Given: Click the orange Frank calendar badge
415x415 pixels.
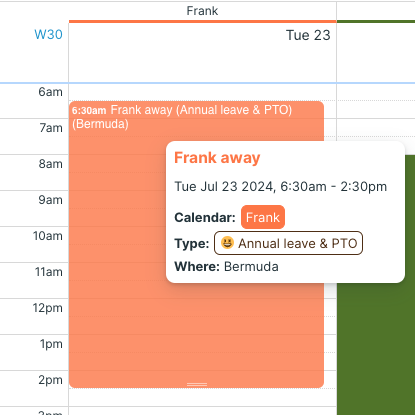Looking at the screenshot, I should click(263, 217).
